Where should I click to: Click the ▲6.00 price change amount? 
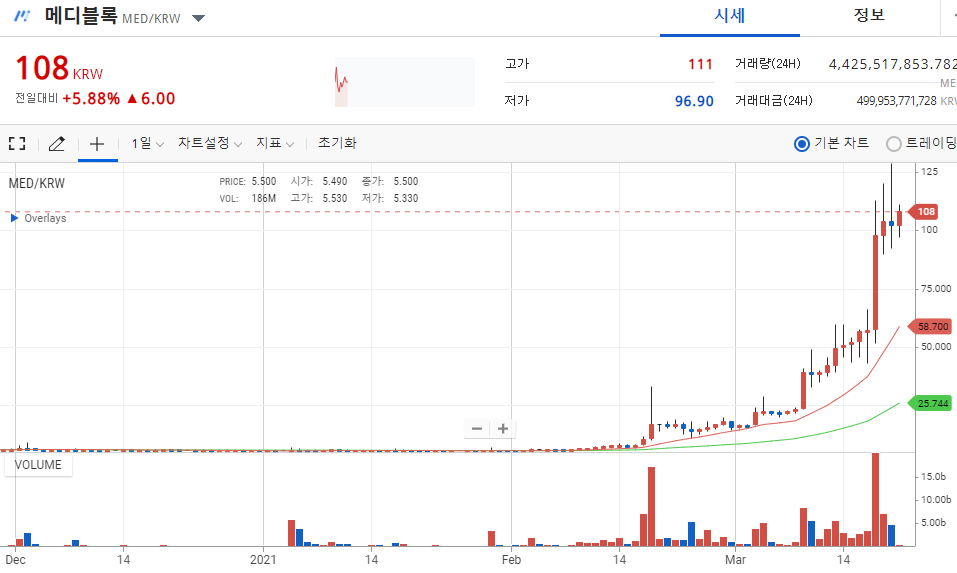151,99
